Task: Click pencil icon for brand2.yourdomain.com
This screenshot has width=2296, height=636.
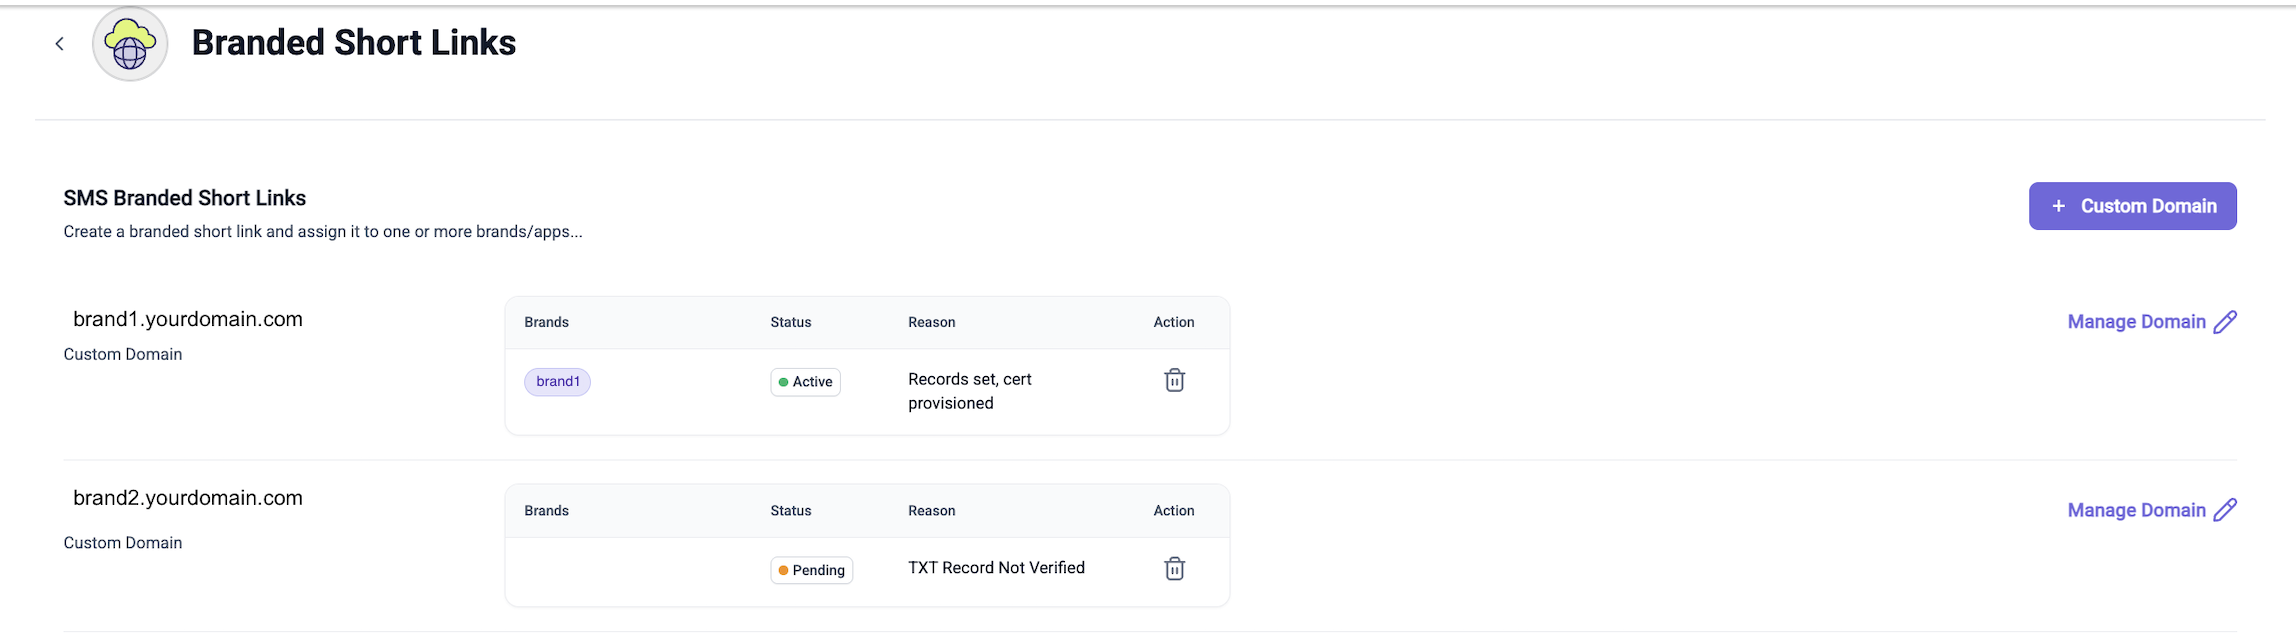Action: [x=2225, y=510]
